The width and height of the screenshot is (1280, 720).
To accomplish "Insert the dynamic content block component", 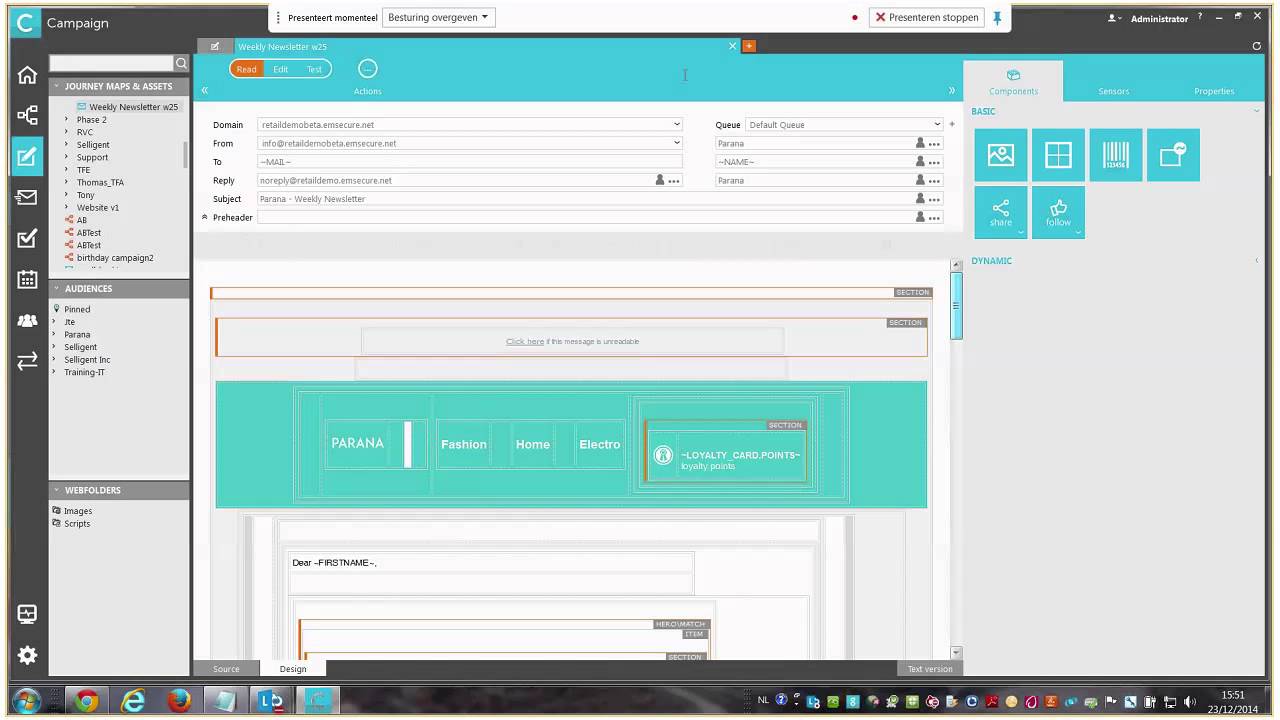I will click(1173, 155).
